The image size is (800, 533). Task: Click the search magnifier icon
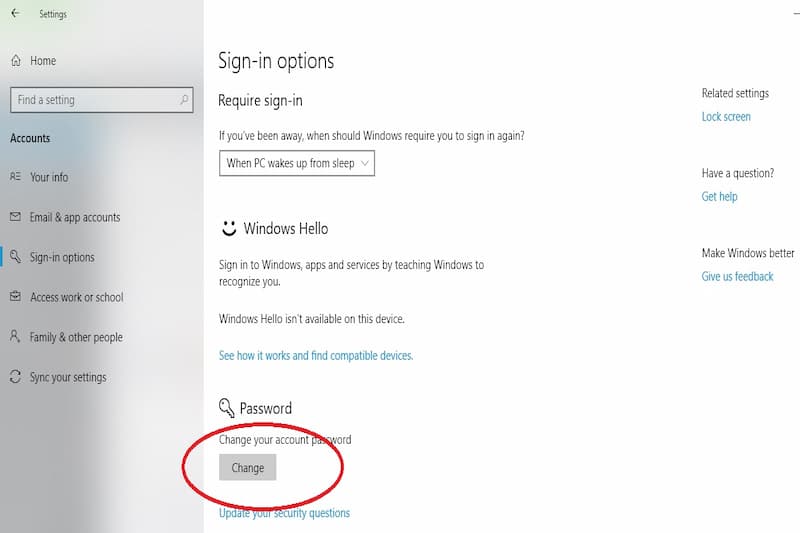[x=184, y=100]
